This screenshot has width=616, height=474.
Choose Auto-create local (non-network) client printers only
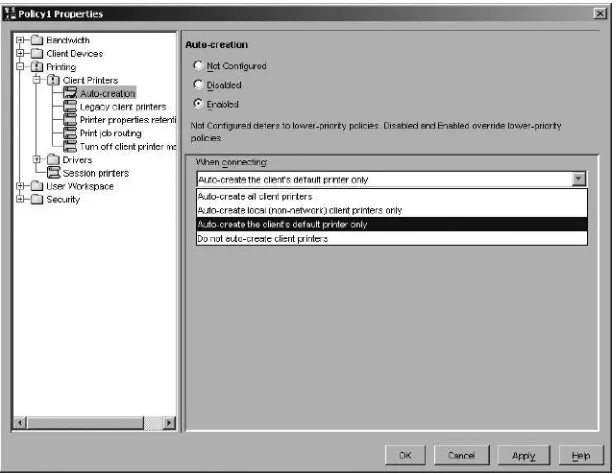(x=392, y=210)
